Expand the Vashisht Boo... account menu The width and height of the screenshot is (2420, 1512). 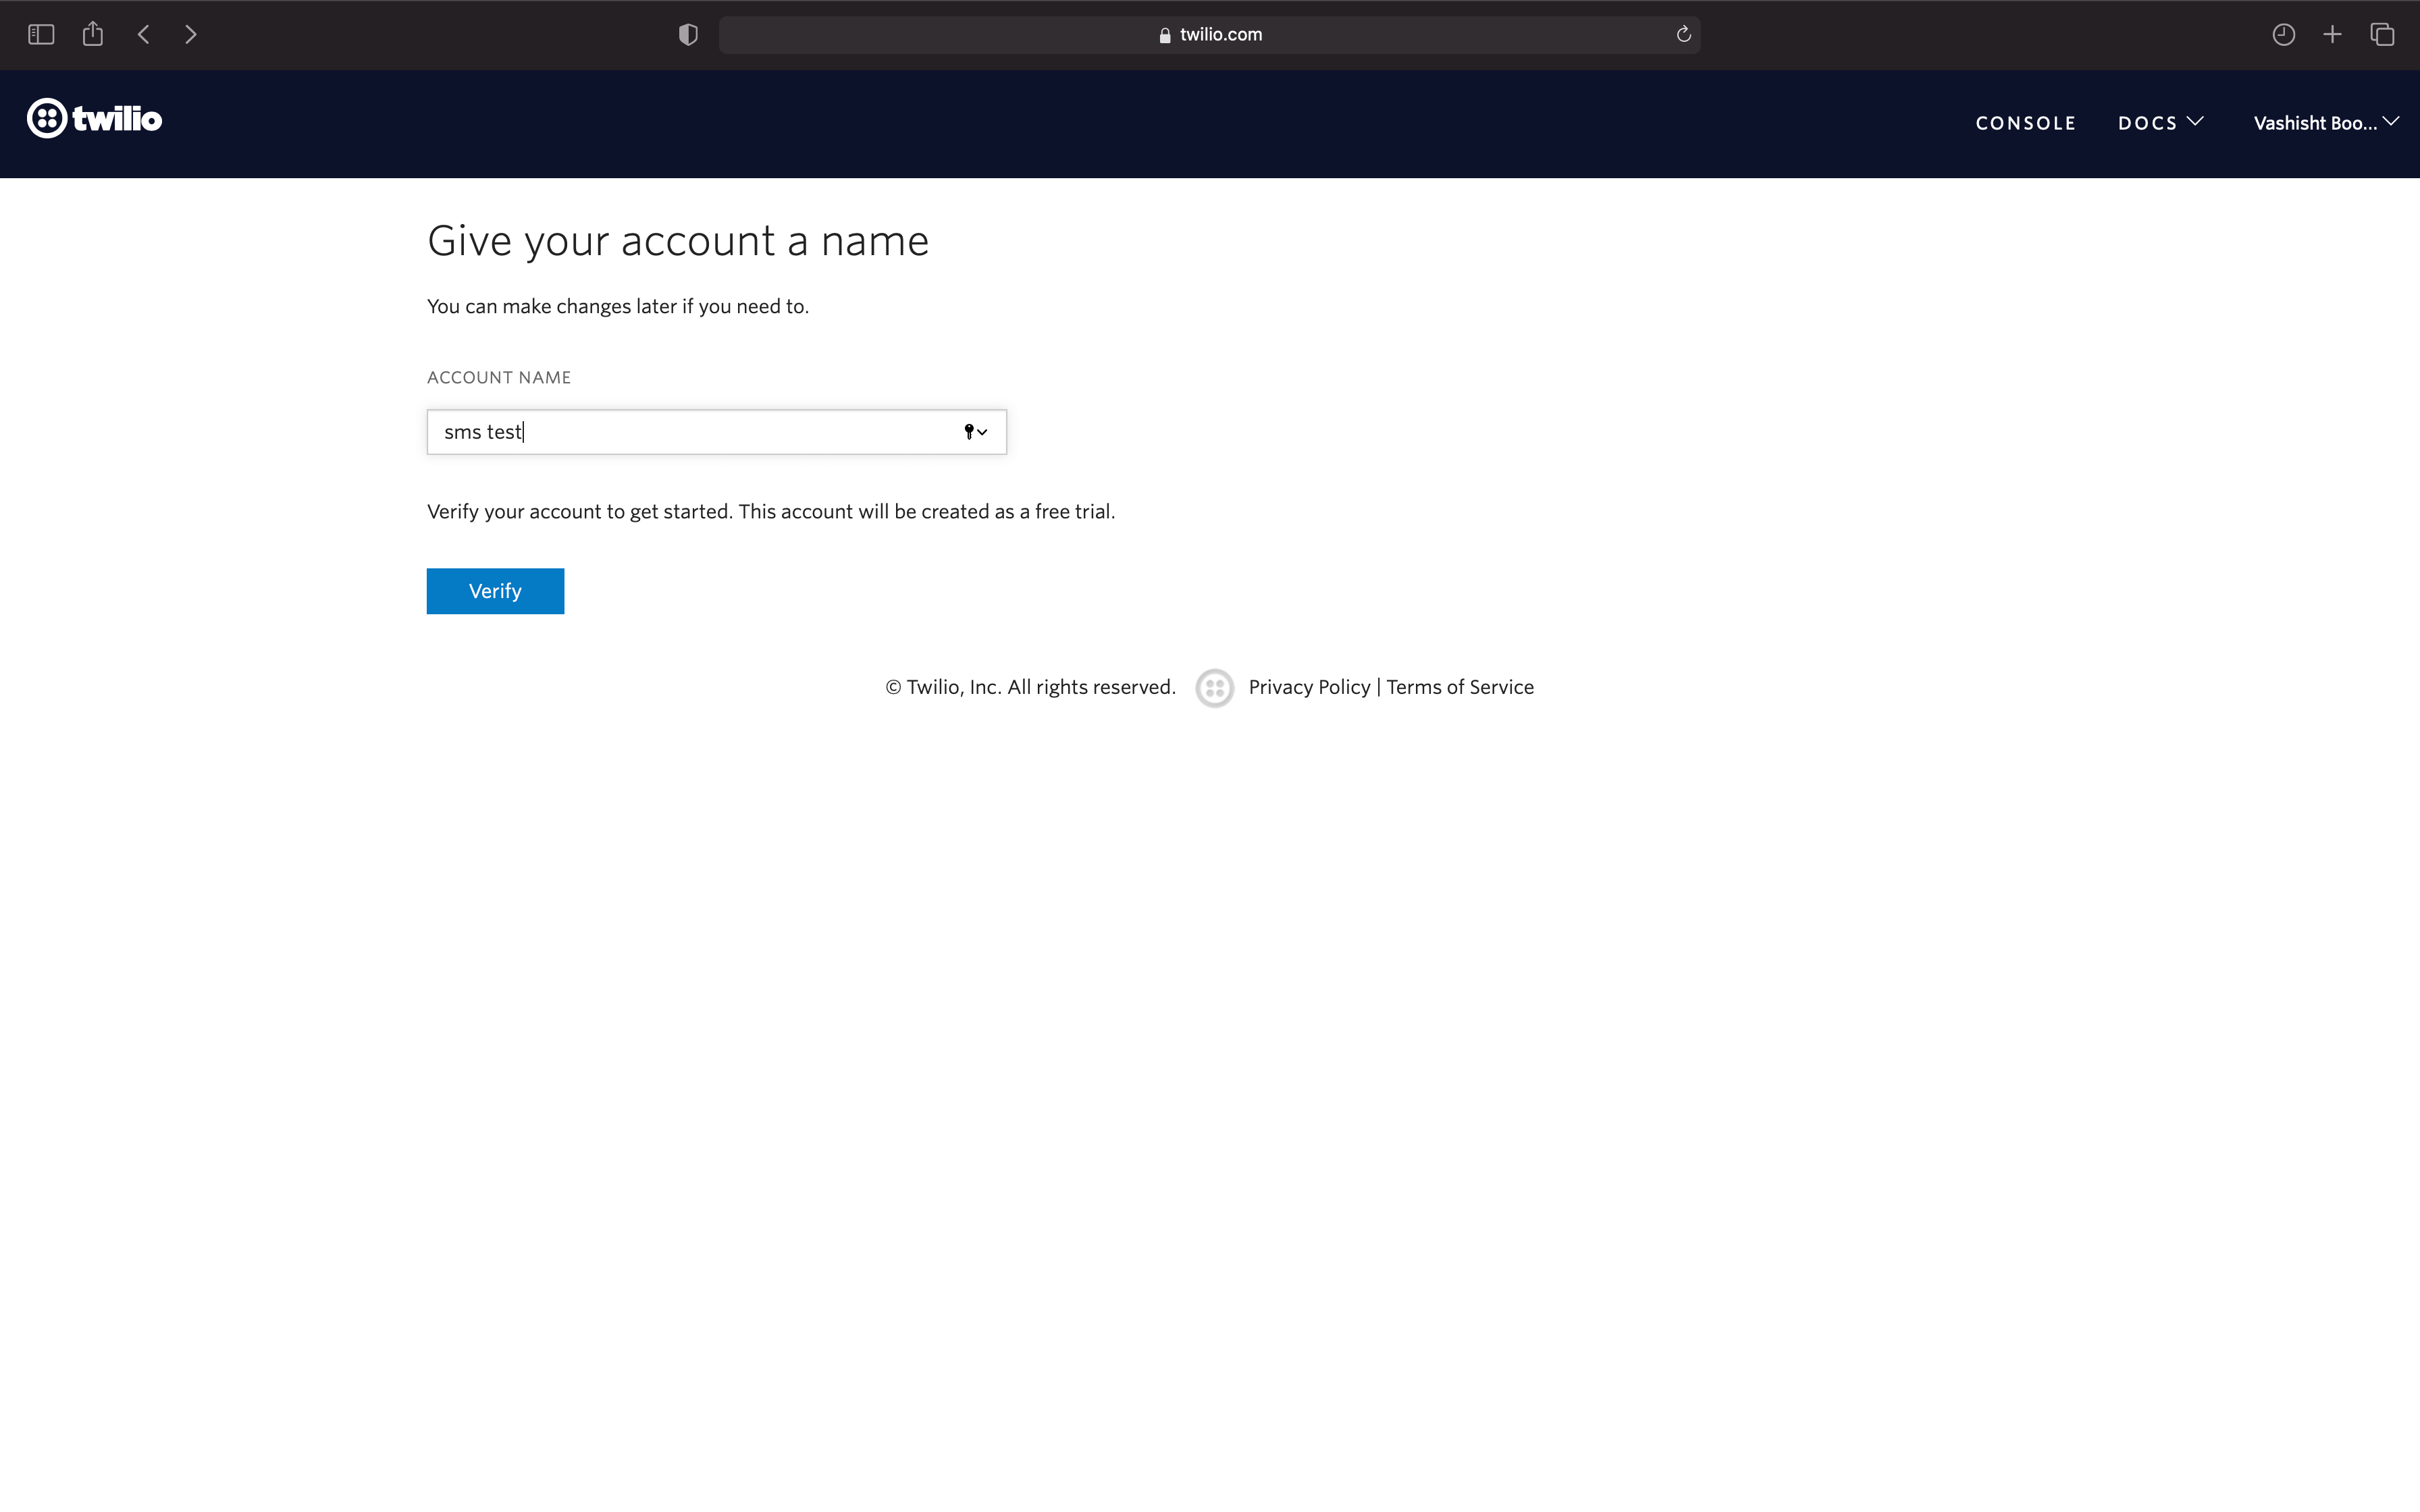2326,123
